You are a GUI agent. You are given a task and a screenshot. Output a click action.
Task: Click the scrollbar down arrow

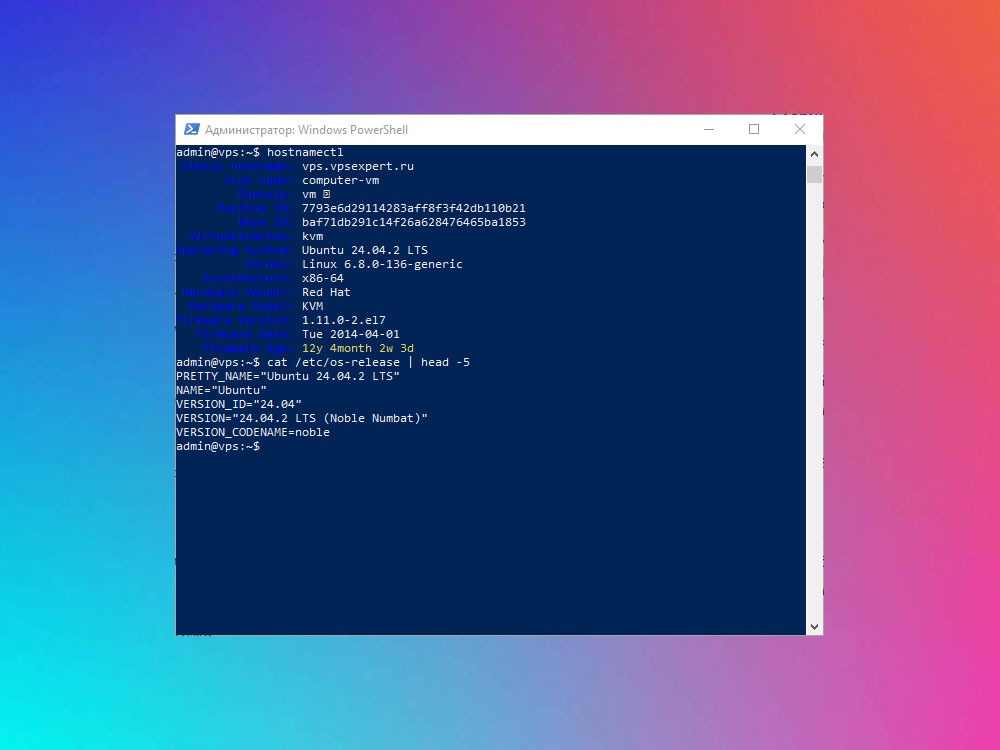click(814, 627)
